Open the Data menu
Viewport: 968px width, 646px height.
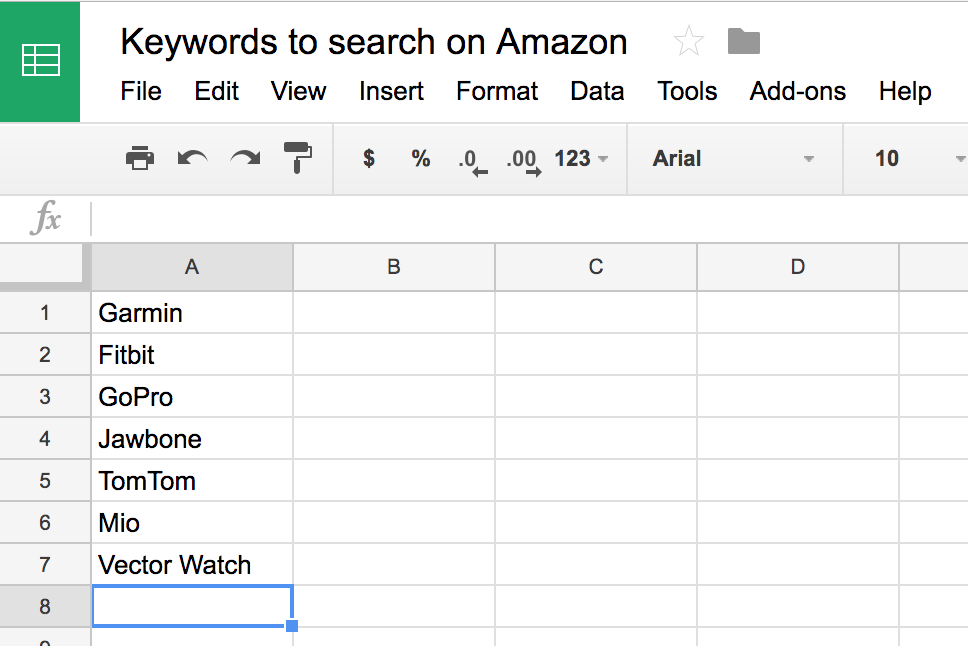[x=597, y=91]
